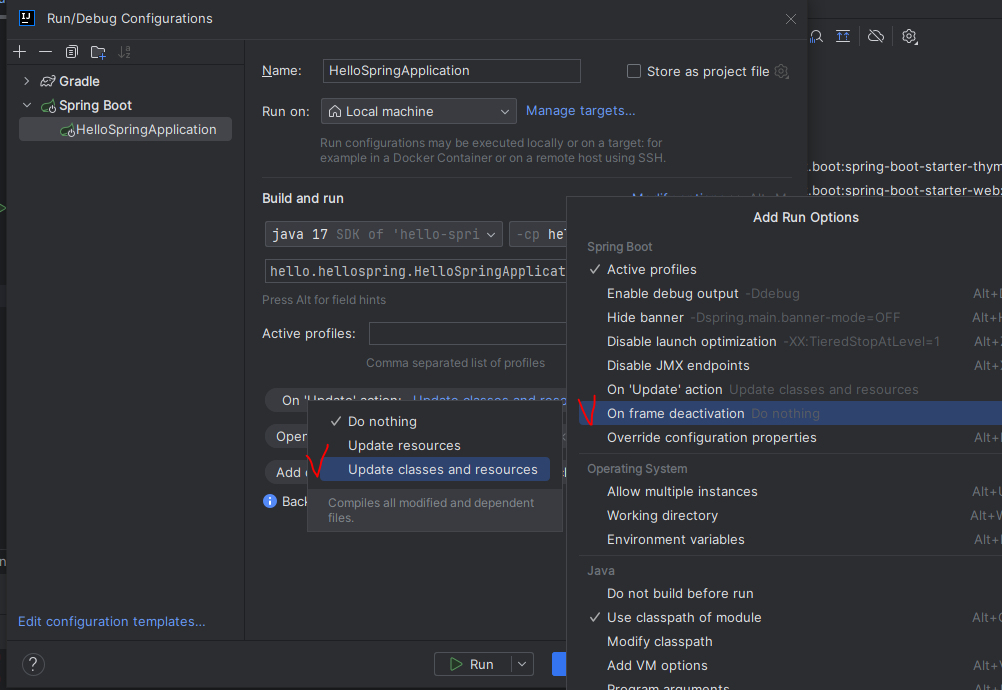
Task: Toggle offline mode cloud icon in the Gradle panel
Action: pos(875,36)
